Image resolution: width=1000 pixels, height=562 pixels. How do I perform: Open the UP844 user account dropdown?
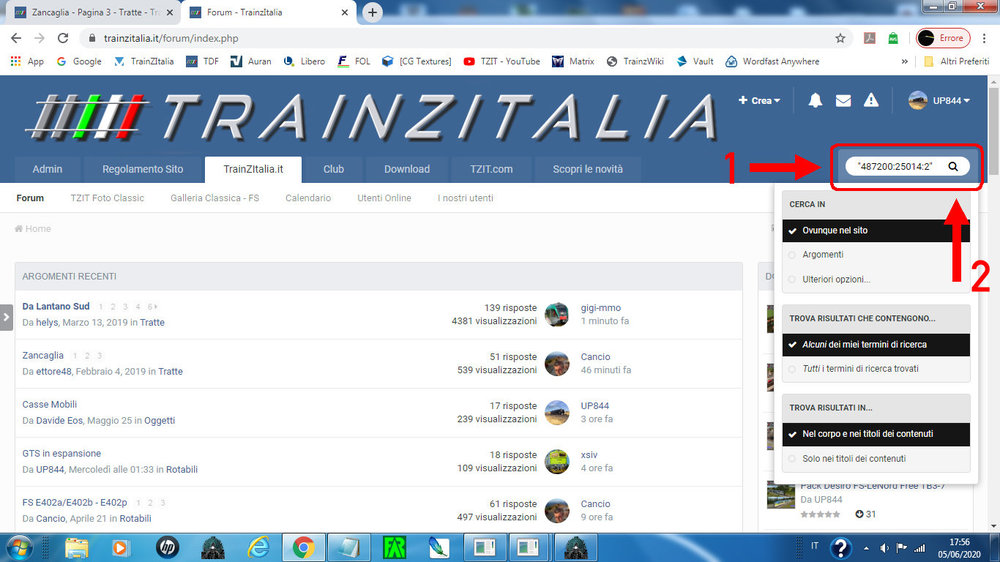coord(939,100)
